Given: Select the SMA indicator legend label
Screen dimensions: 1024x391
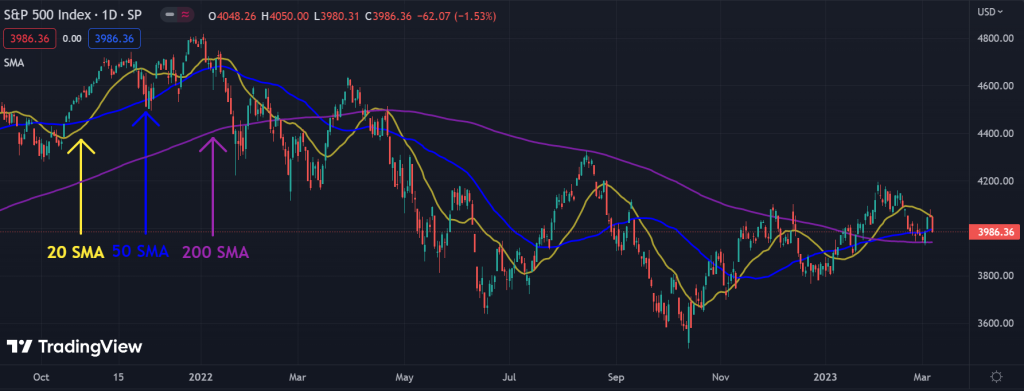Looking at the screenshot, I should click(14, 63).
